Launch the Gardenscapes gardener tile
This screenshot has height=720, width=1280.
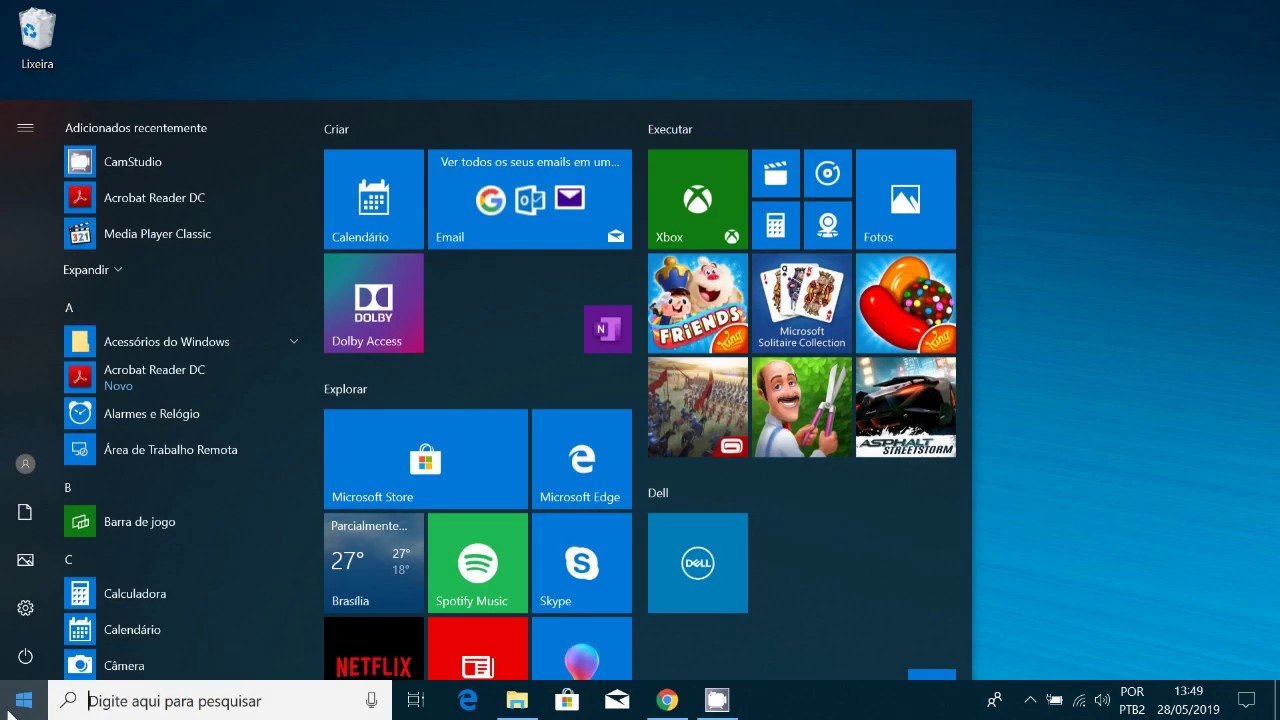click(x=801, y=407)
